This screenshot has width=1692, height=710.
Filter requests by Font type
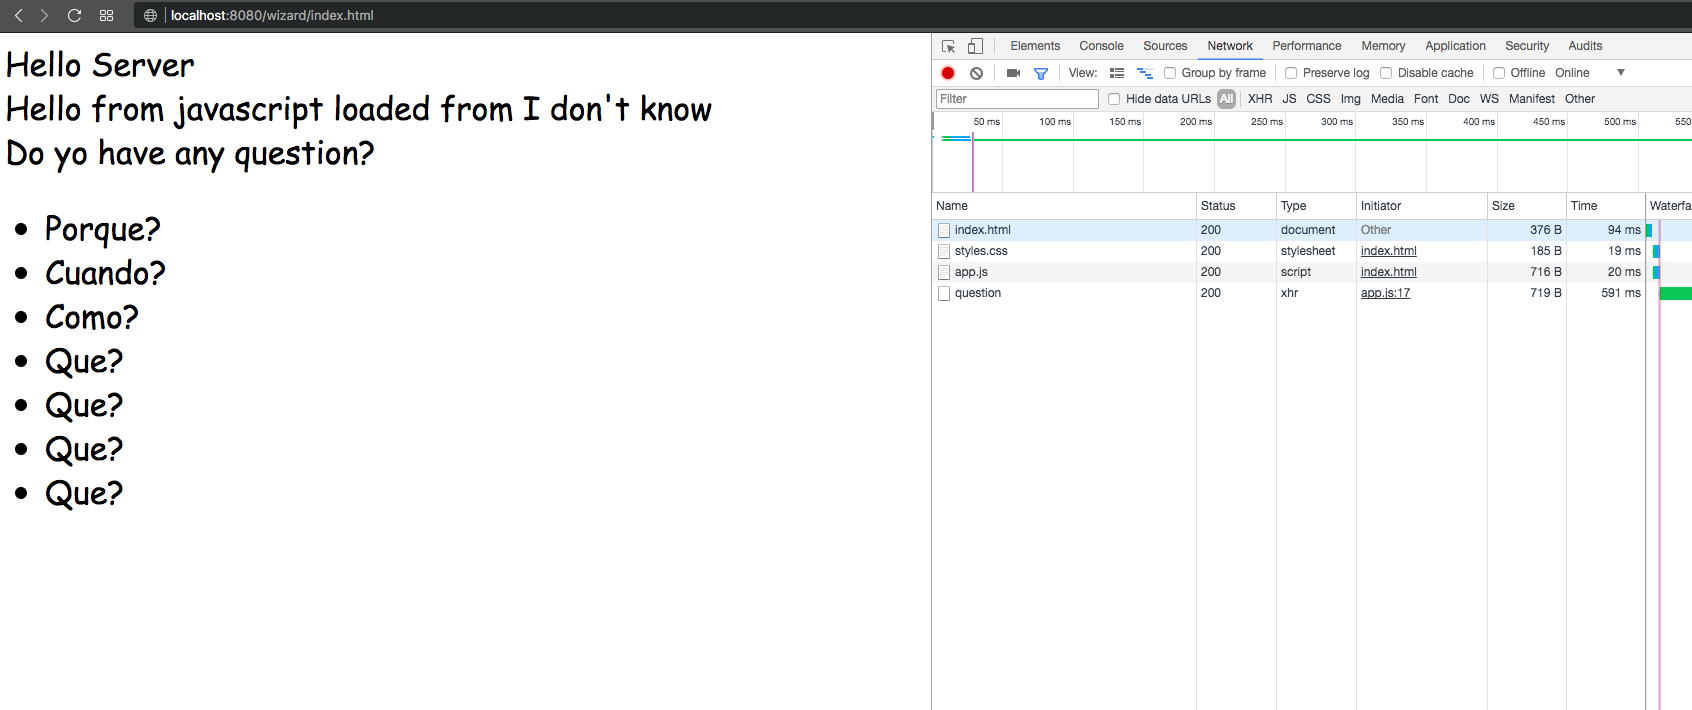(1426, 99)
